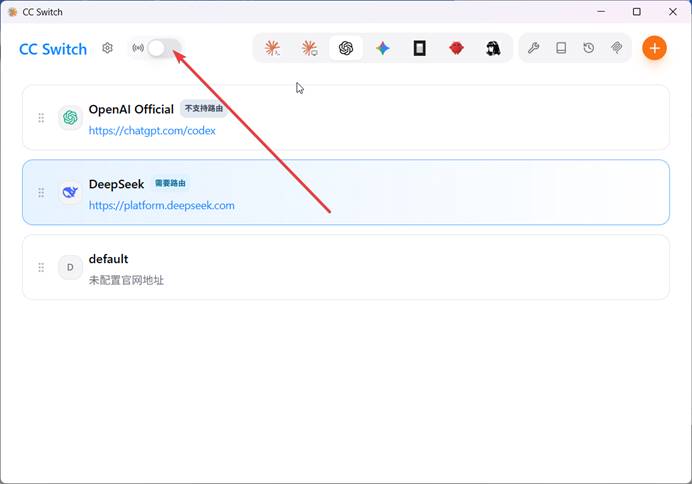
Task: Maximize the CC Switch window
Action: (x=637, y=11)
